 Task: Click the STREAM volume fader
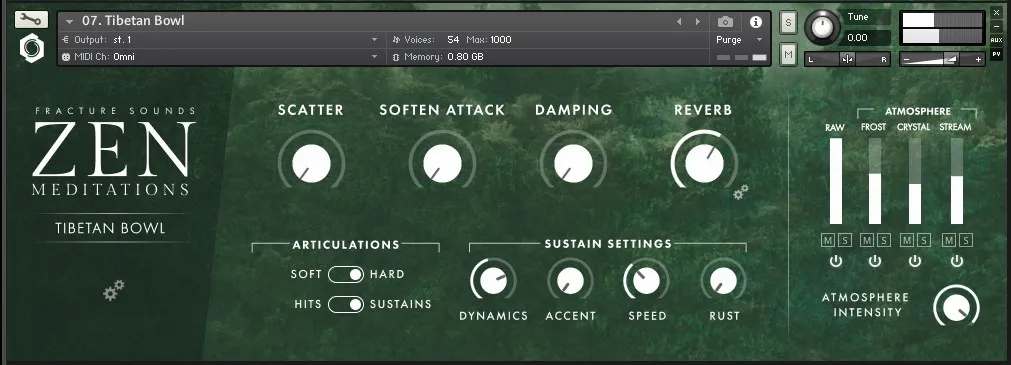point(957,181)
